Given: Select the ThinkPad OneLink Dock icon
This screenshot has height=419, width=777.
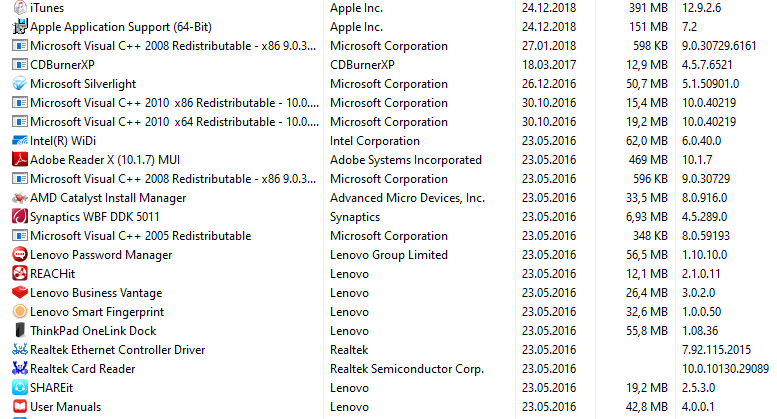Looking at the screenshot, I should (19, 330).
